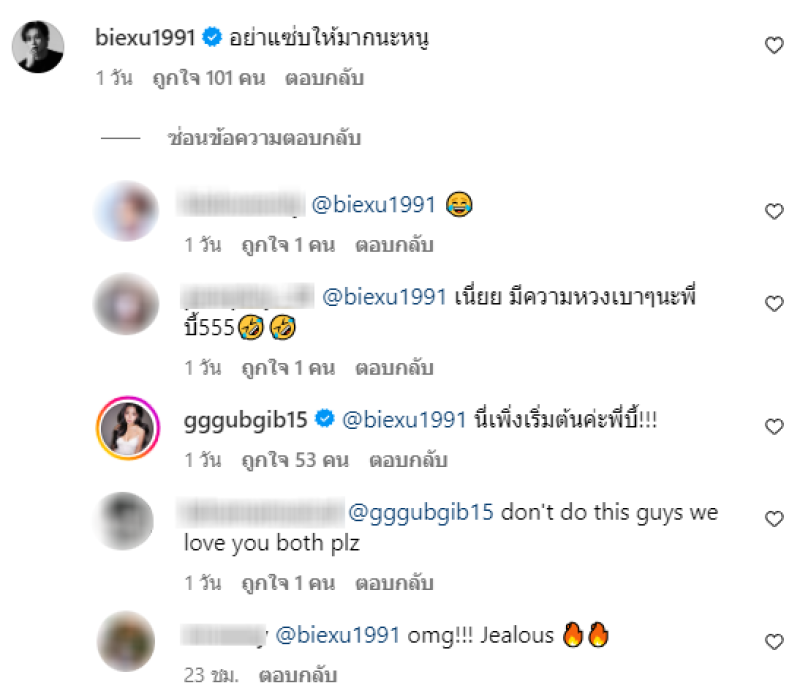The width and height of the screenshot is (800, 691).
Task: Tap the heart beside the 555 reply
Action: [774, 304]
